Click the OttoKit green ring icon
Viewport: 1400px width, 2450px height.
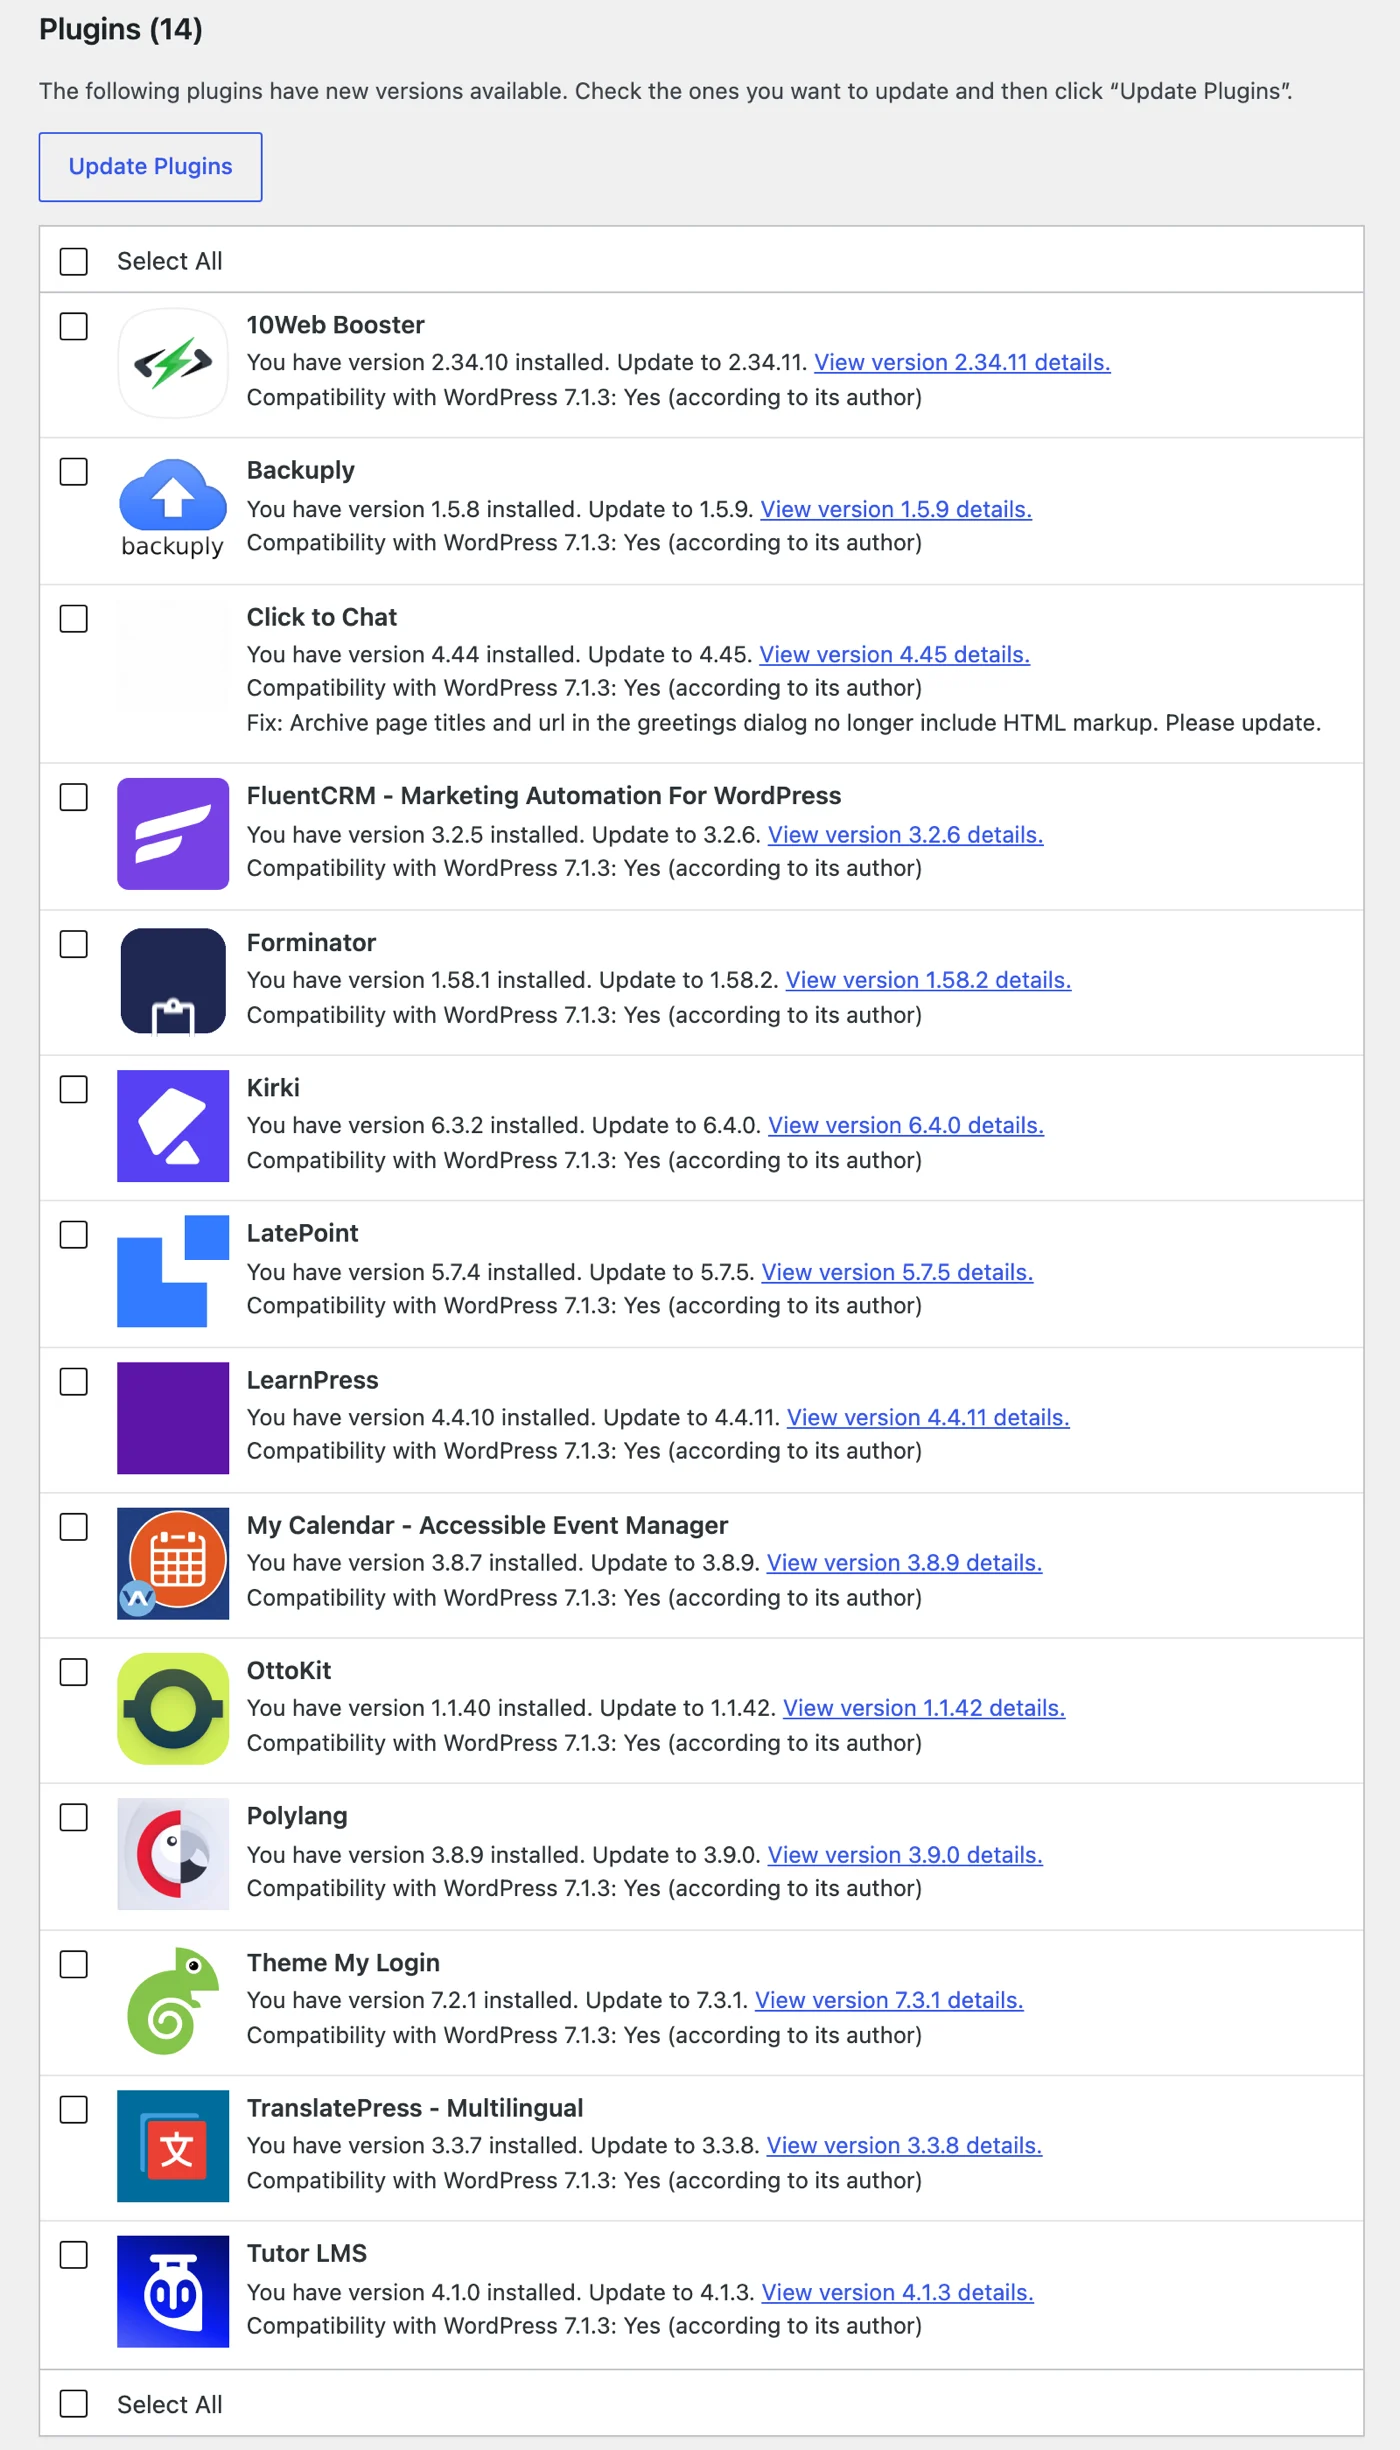(x=173, y=1709)
